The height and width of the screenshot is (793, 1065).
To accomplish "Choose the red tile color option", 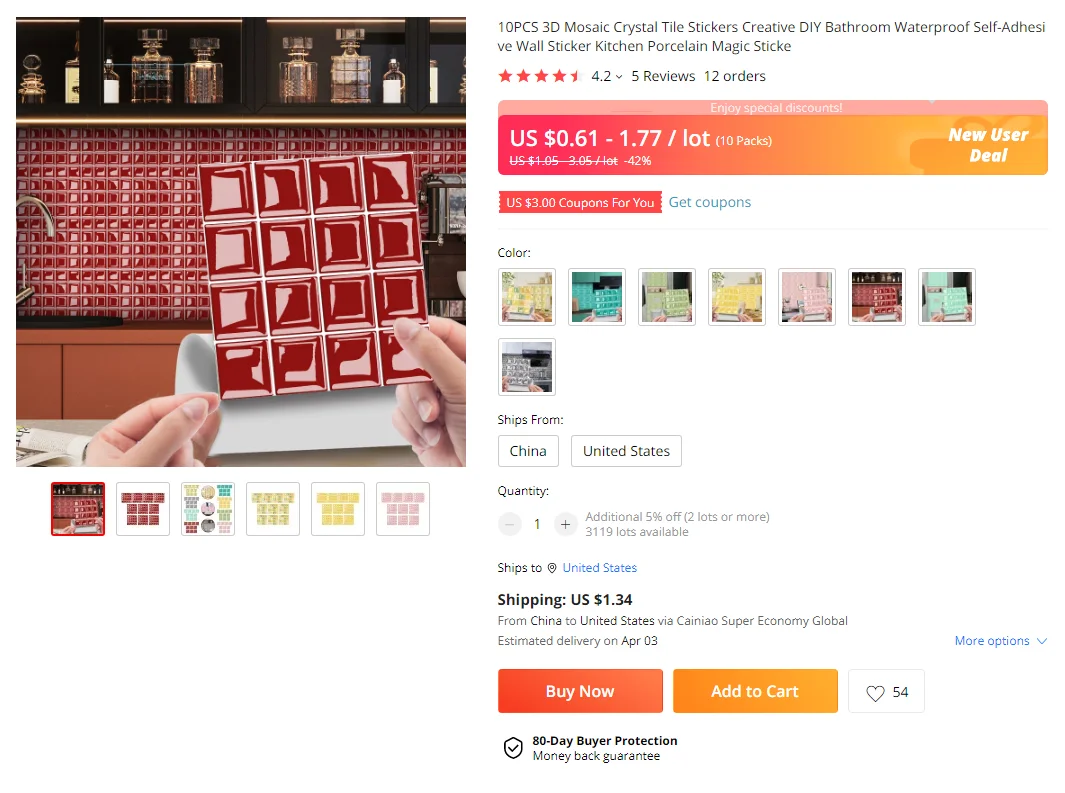I will click(x=877, y=297).
